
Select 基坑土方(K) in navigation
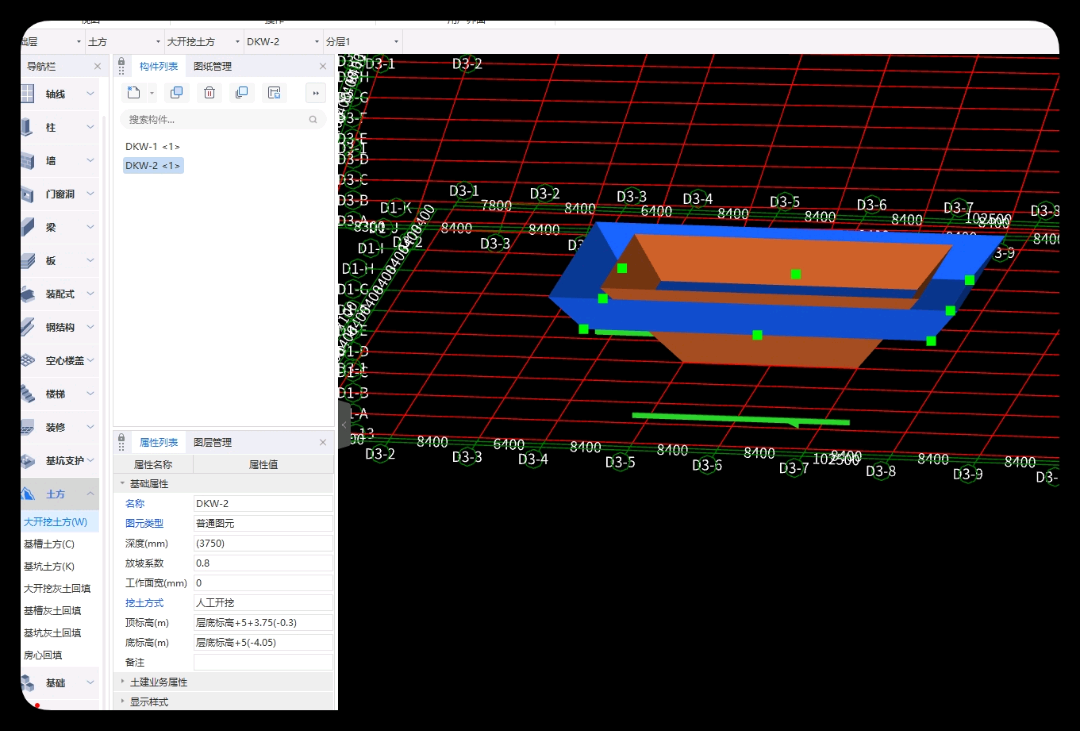49,566
